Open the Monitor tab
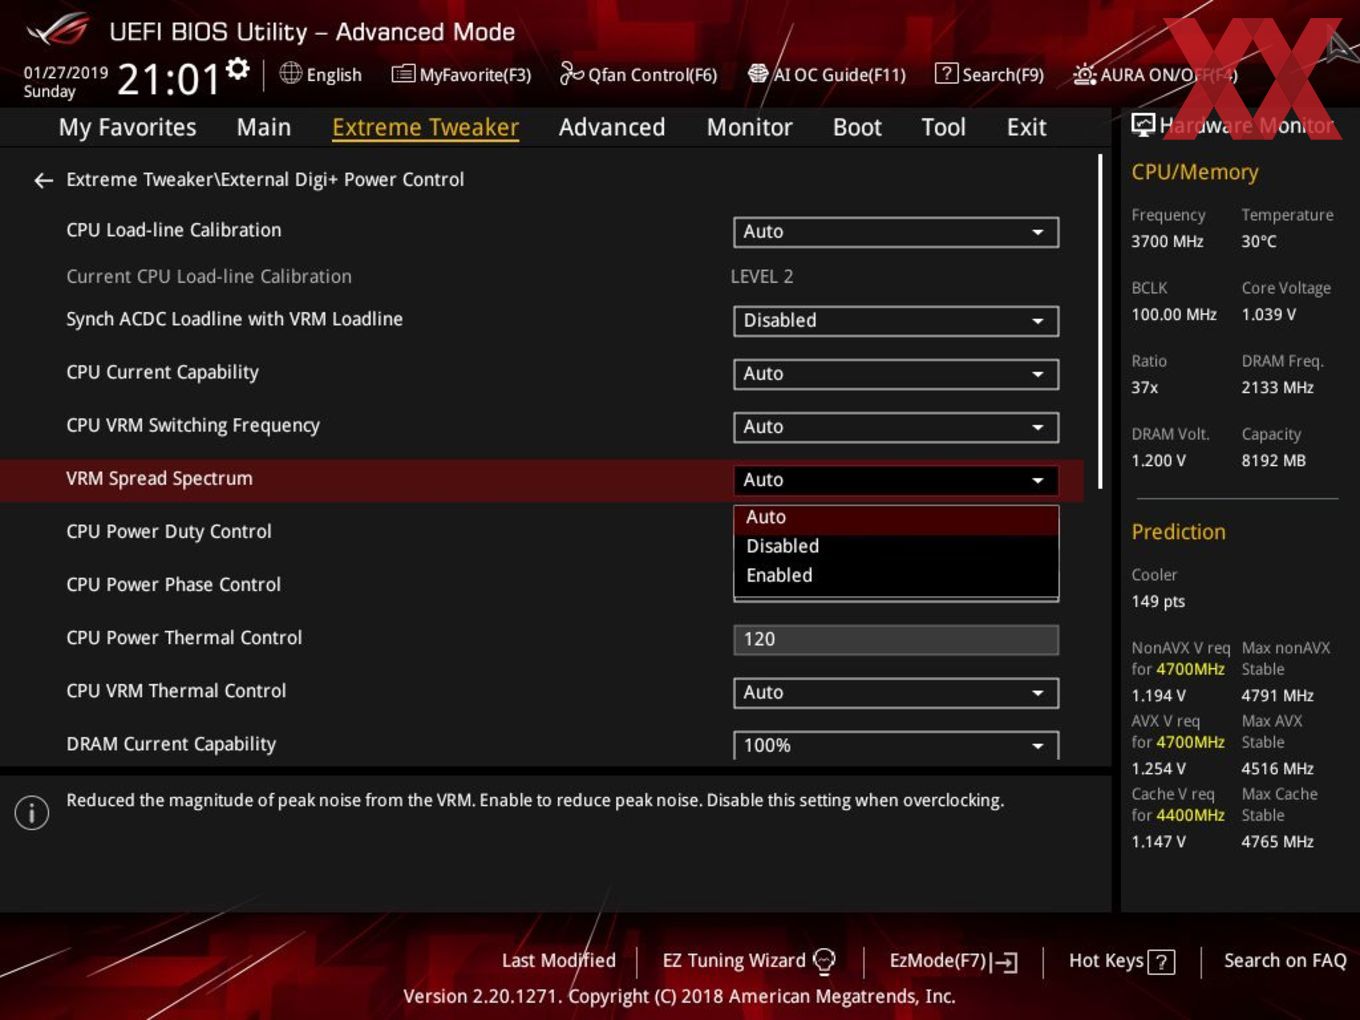Screen dimensions: 1360x1020 [x=749, y=127]
